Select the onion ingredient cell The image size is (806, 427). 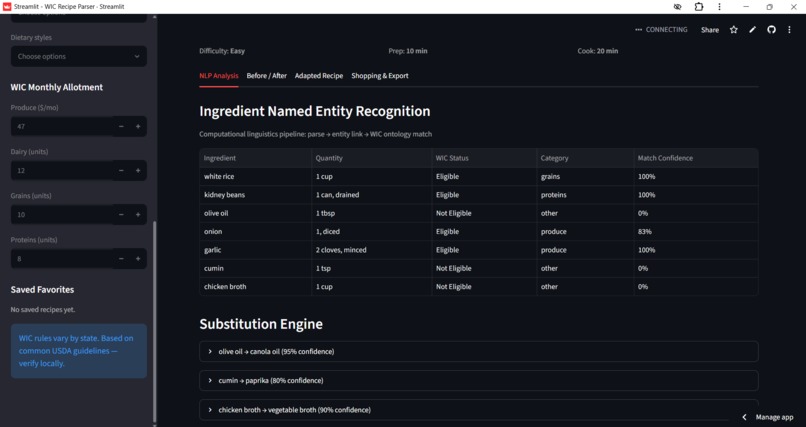coord(255,232)
